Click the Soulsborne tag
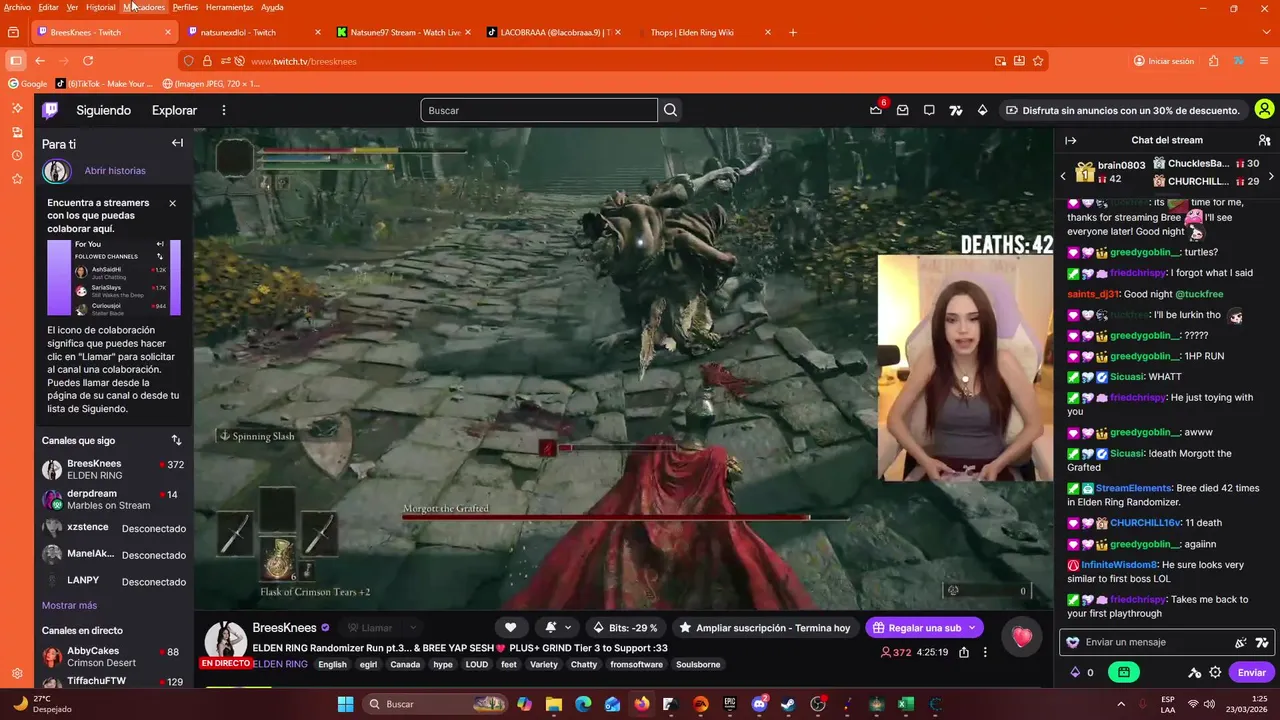 [698, 664]
